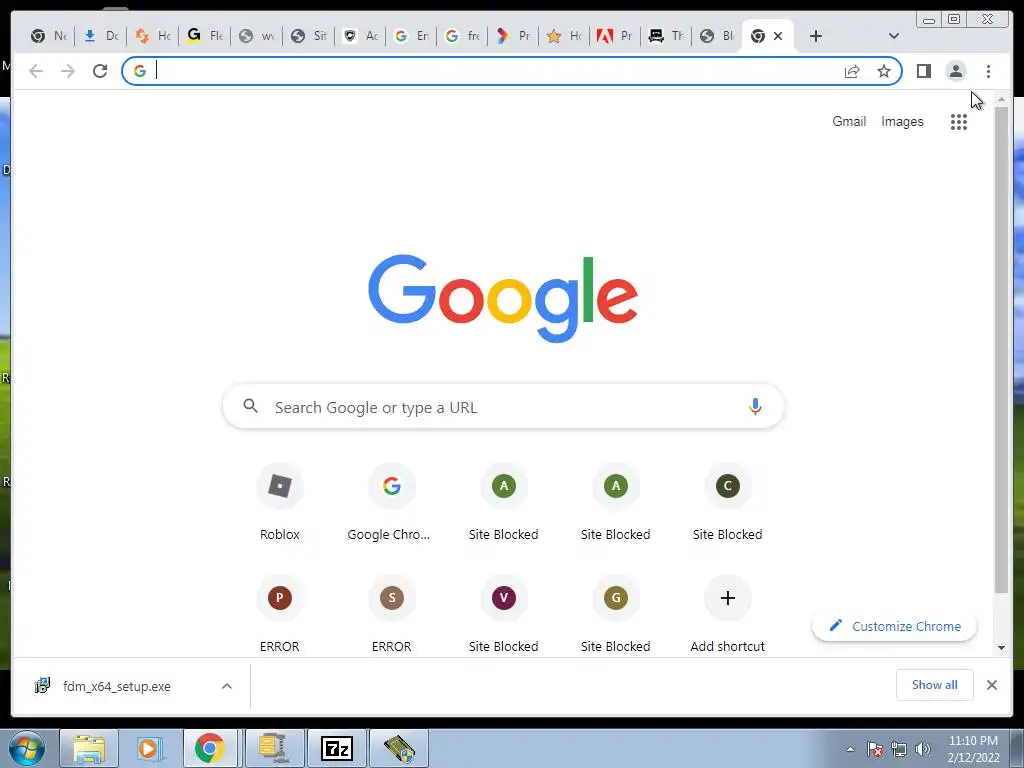Start voice search with microphone
This screenshot has width=1024, height=768.
point(755,406)
